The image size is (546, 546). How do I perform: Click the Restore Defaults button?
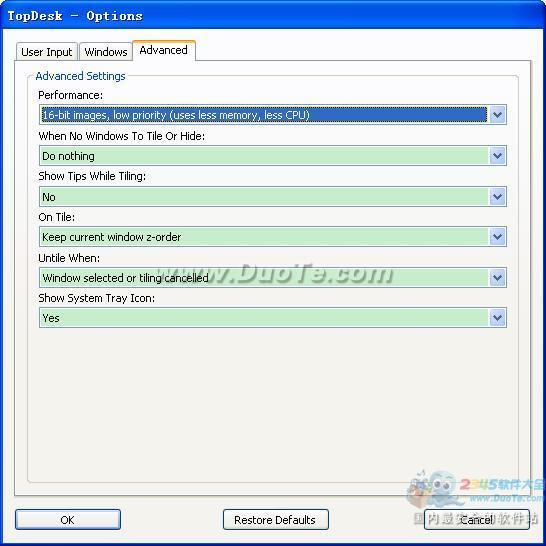(275, 520)
